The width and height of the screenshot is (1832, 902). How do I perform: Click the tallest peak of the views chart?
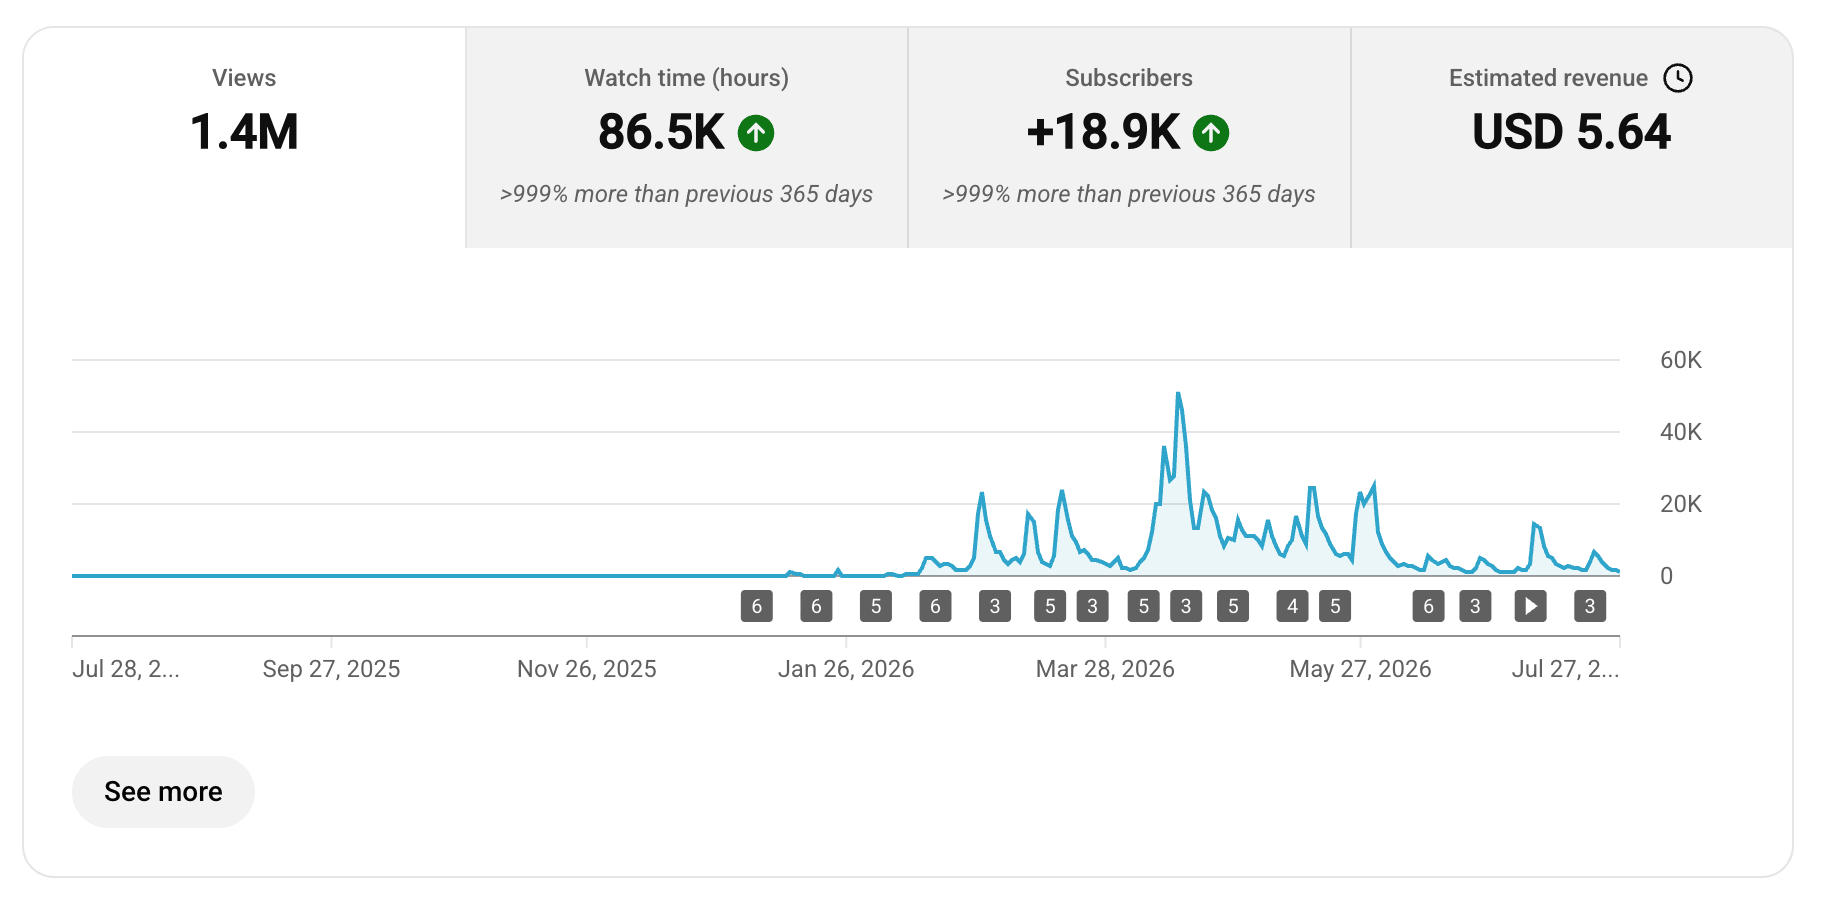coord(1178,394)
